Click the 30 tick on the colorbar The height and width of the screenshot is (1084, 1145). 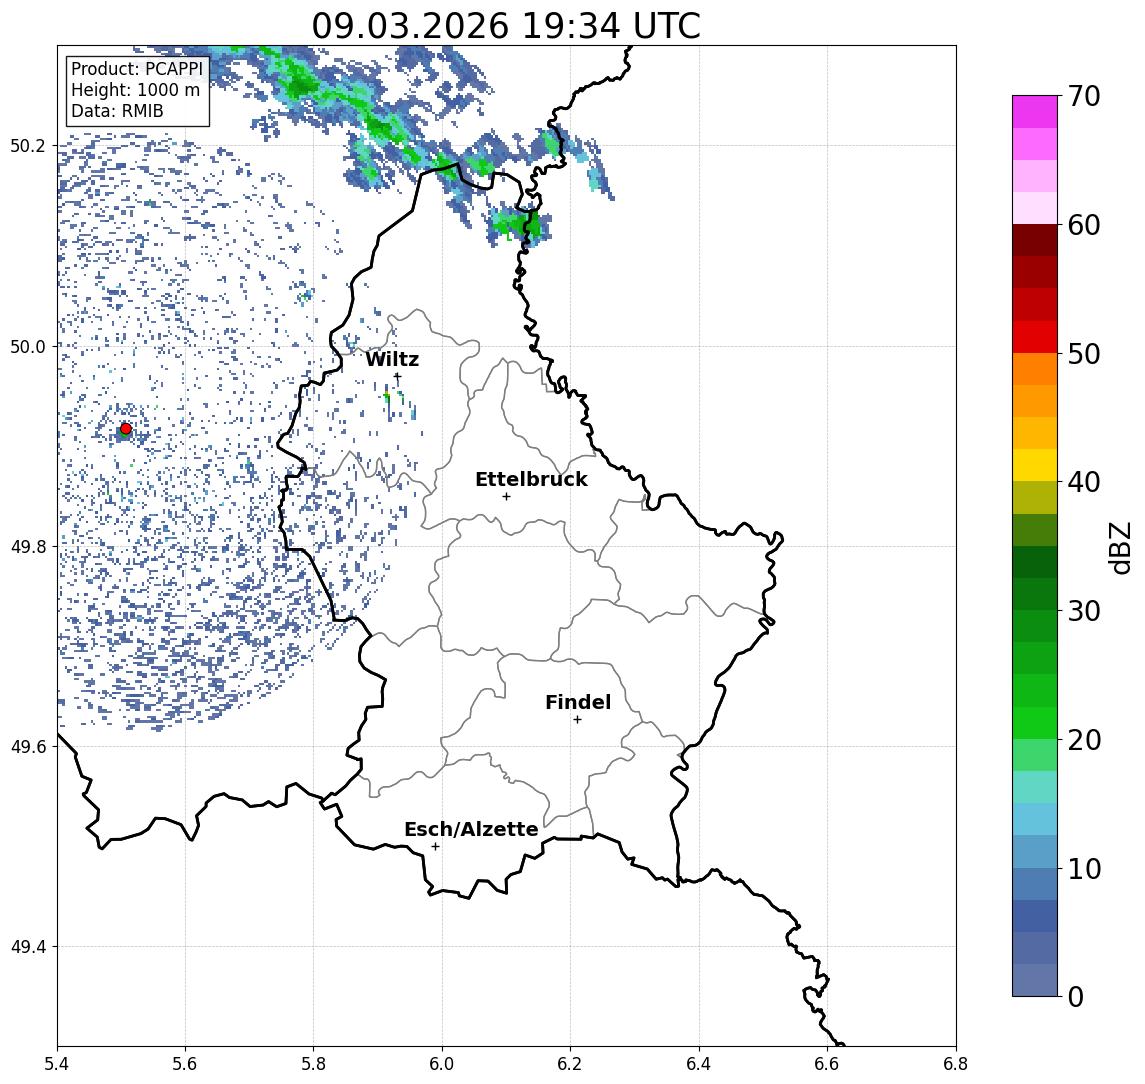pos(1084,611)
